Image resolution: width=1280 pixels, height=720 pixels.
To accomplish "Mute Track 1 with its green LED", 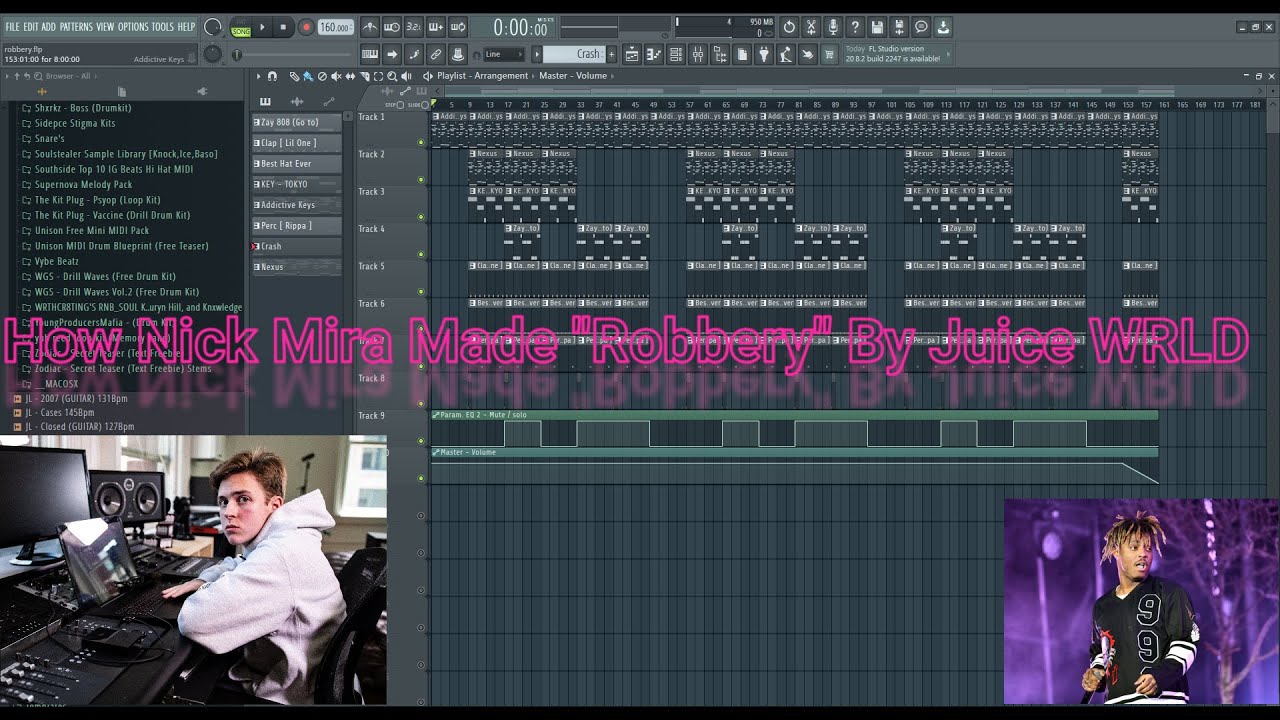I will pos(421,142).
